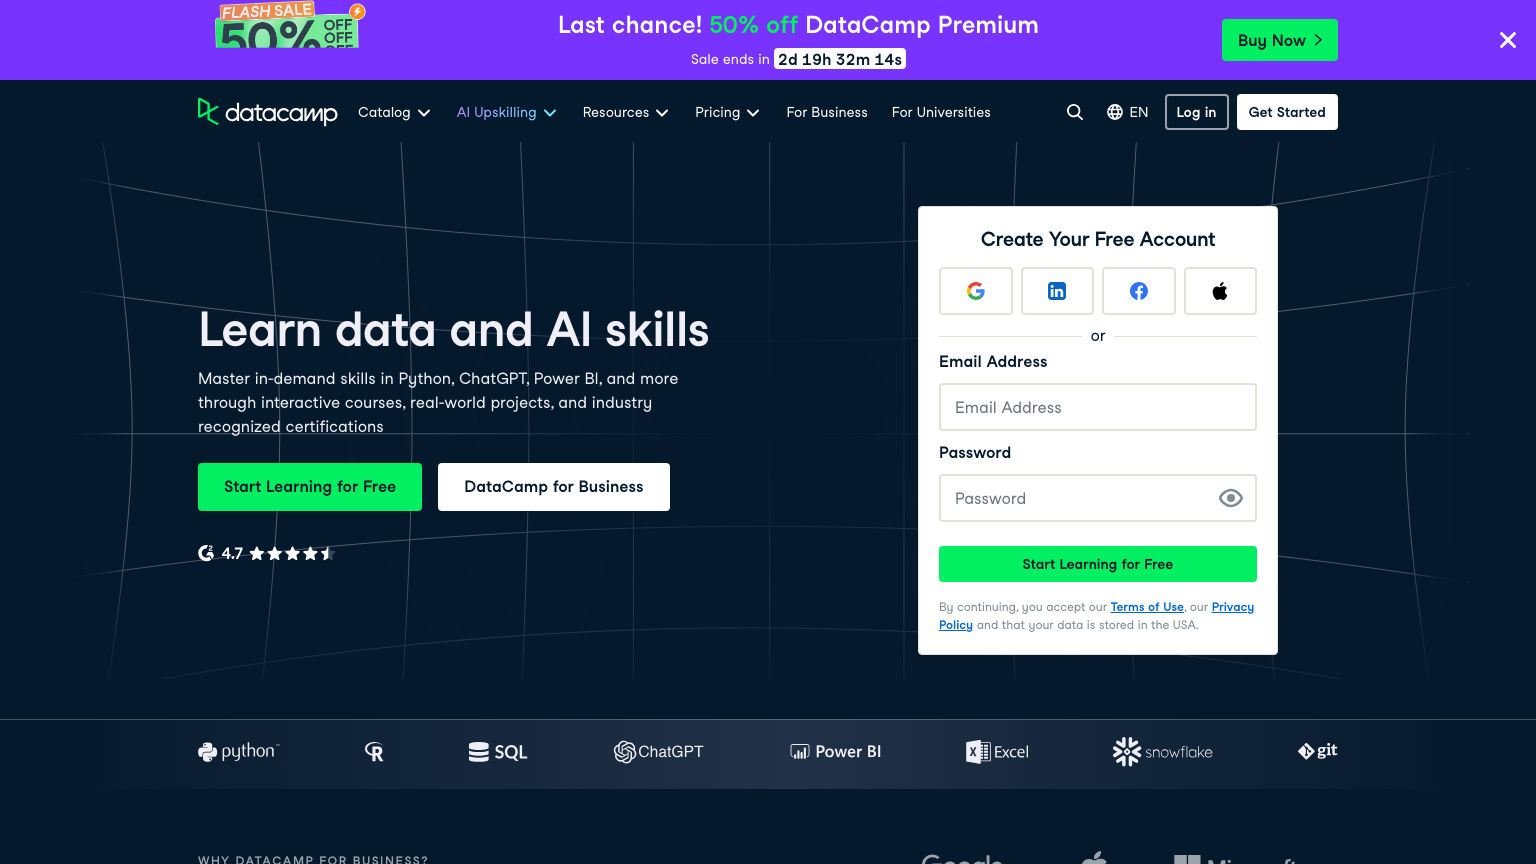Sign up with LinkedIn icon
This screenshot has height=864, width=1536.
pyautogui.click(x=1057, y=291)
